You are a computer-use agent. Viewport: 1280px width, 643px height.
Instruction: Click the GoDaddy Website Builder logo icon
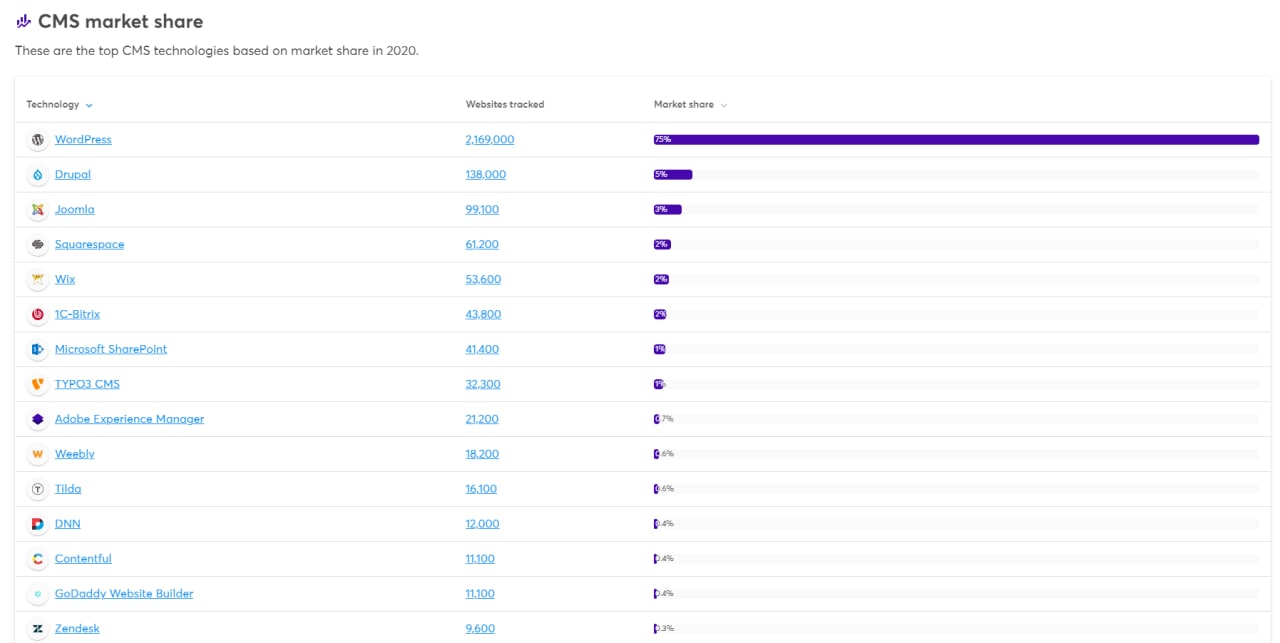(38, 595)
